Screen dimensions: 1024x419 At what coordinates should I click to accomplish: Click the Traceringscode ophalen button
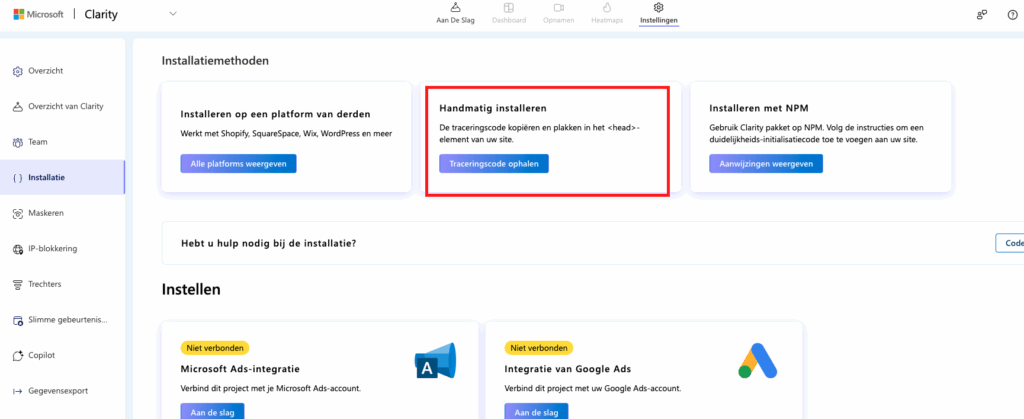pyautogui.click(x=493, y=164)
